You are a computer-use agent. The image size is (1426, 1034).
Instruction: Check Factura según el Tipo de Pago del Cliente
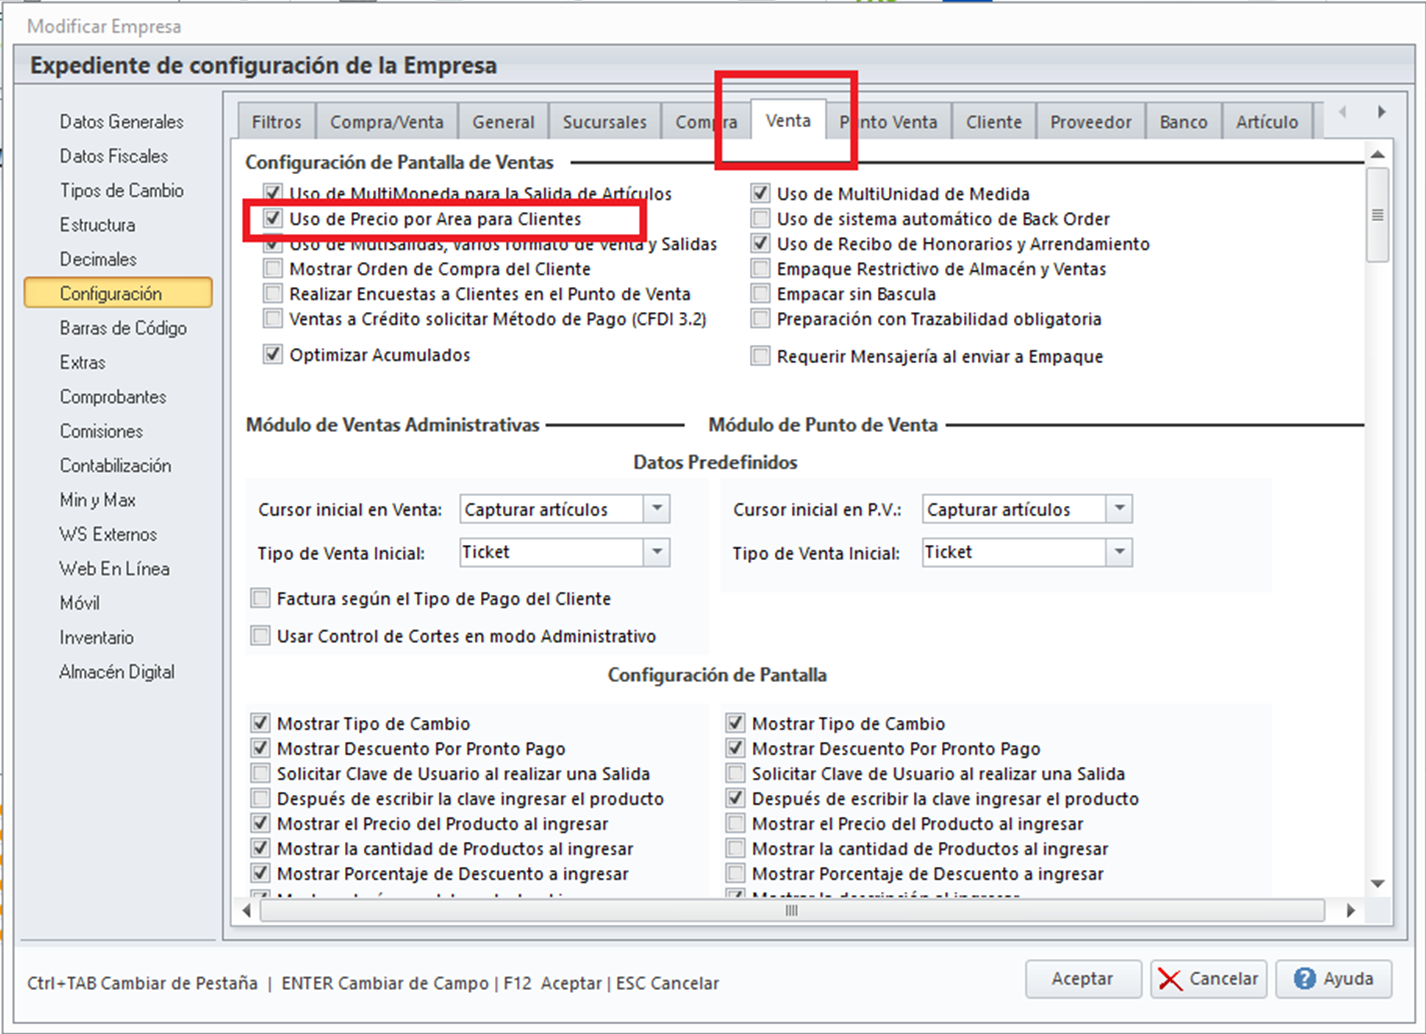click(261, 599)
